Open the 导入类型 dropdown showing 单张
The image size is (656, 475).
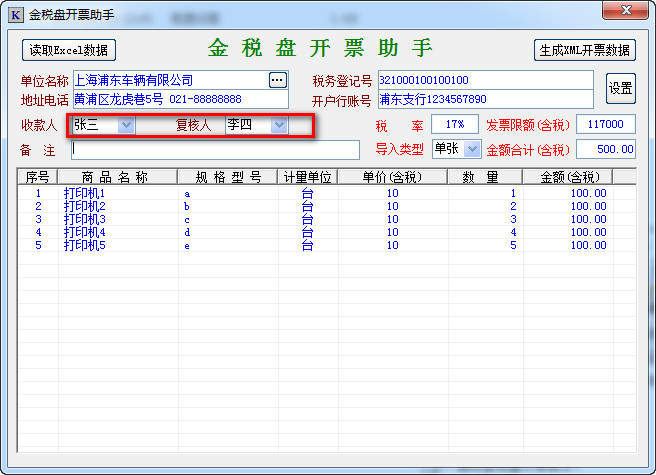(x=469, y=149)
